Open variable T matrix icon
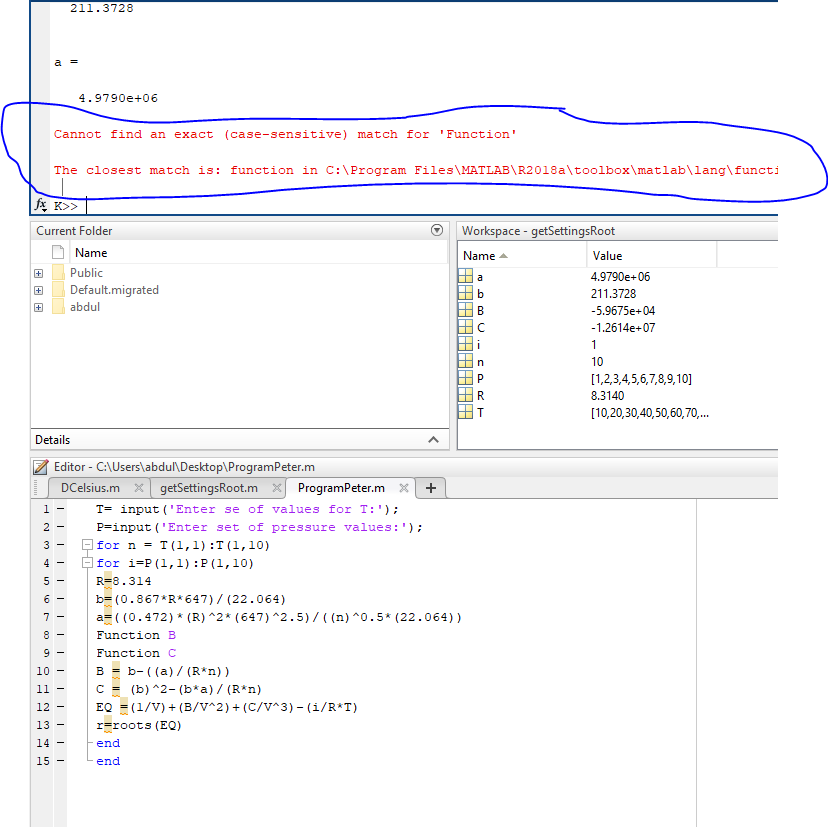 point(464,409)
